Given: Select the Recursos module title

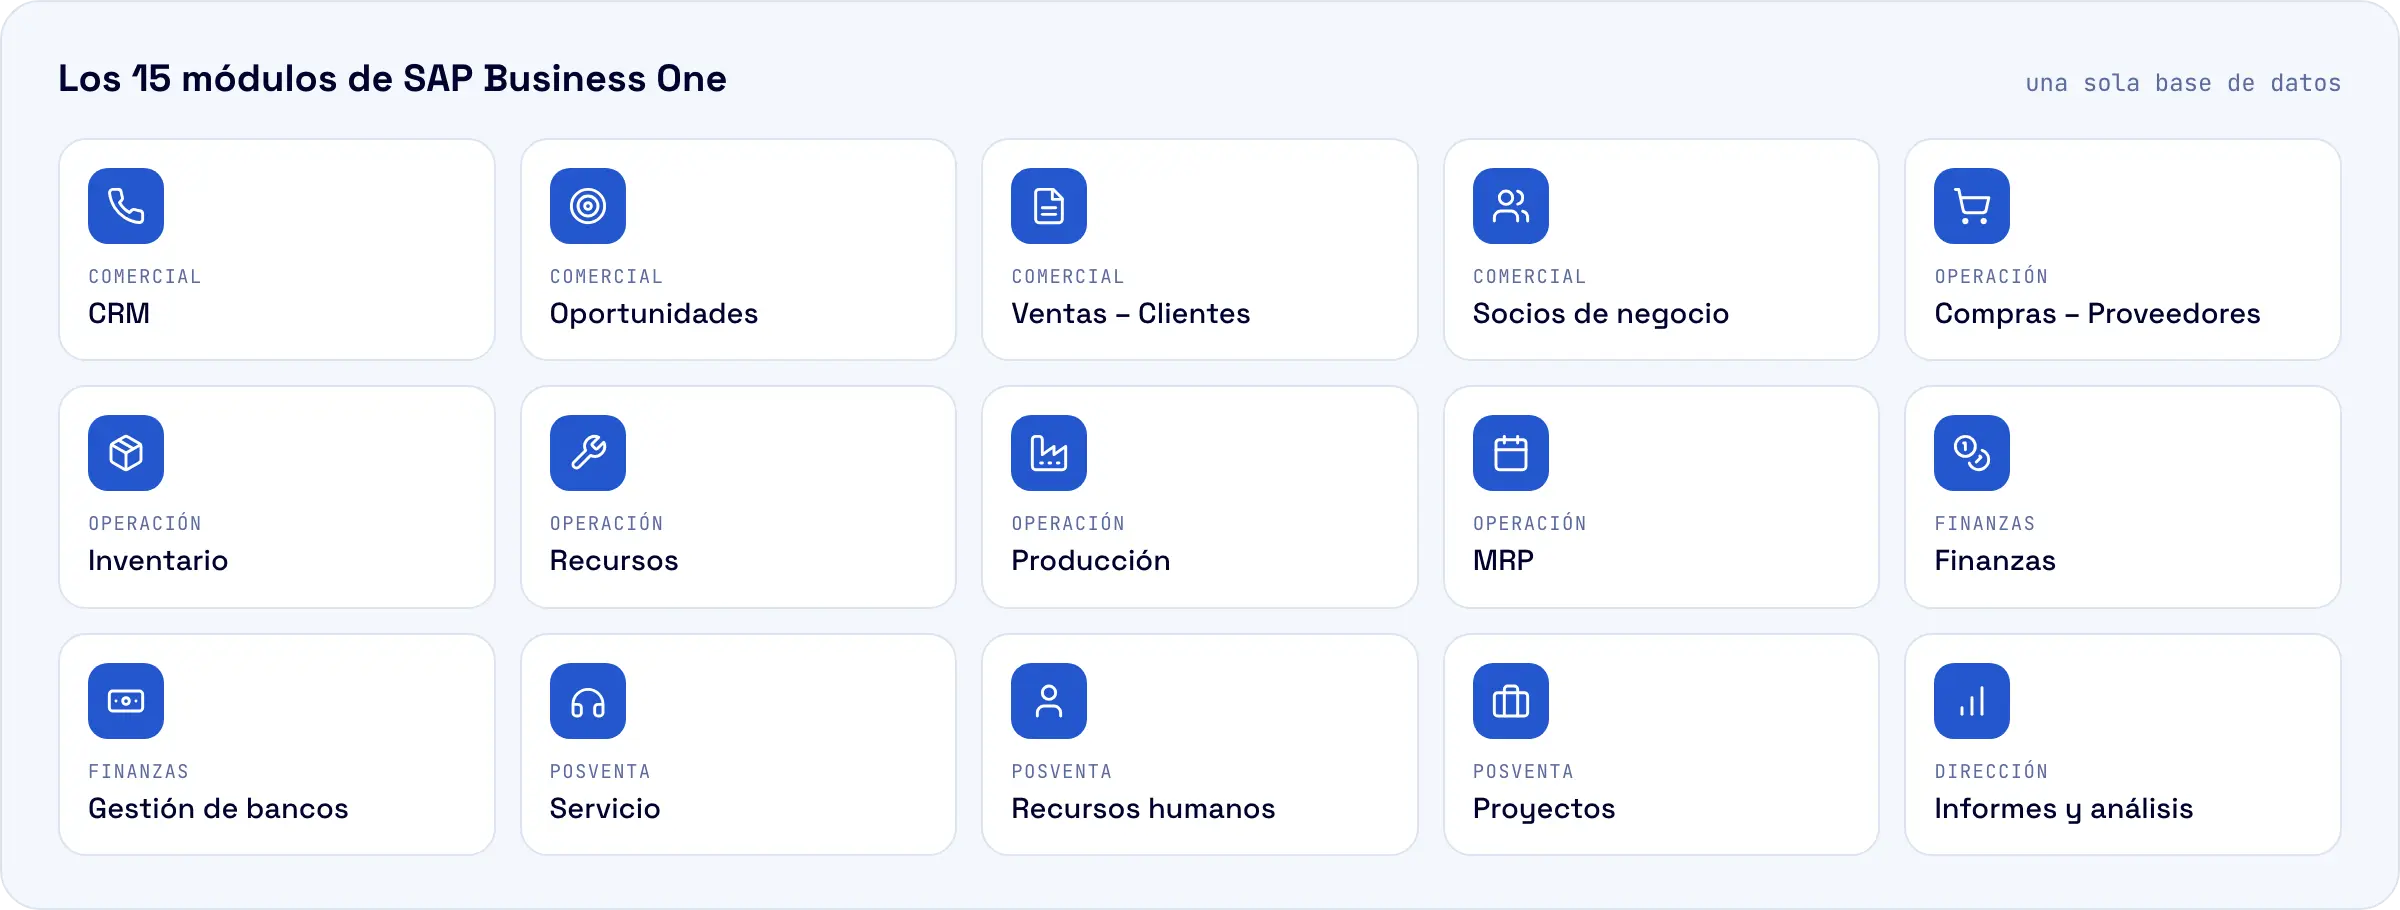Looking at the screenshot, I should pyautogui.click(x=614, y=560).
